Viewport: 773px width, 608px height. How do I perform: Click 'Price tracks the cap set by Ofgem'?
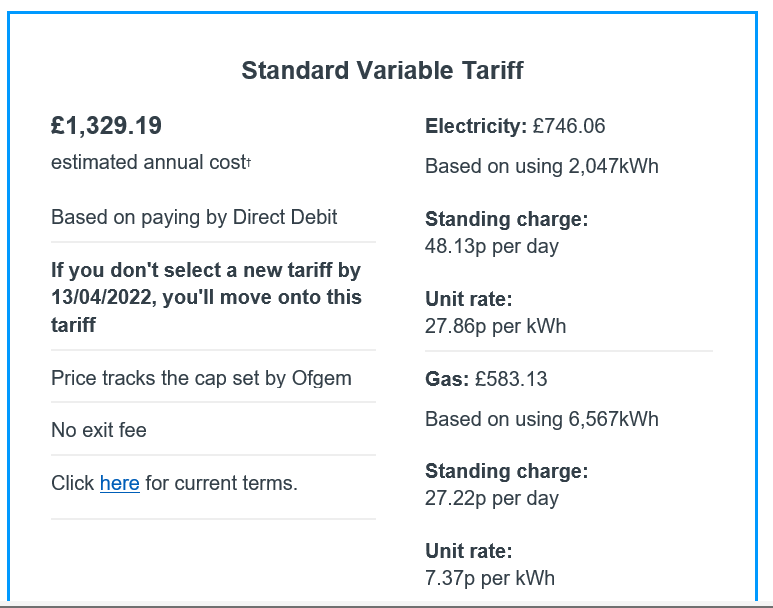[x=201, y=379]
